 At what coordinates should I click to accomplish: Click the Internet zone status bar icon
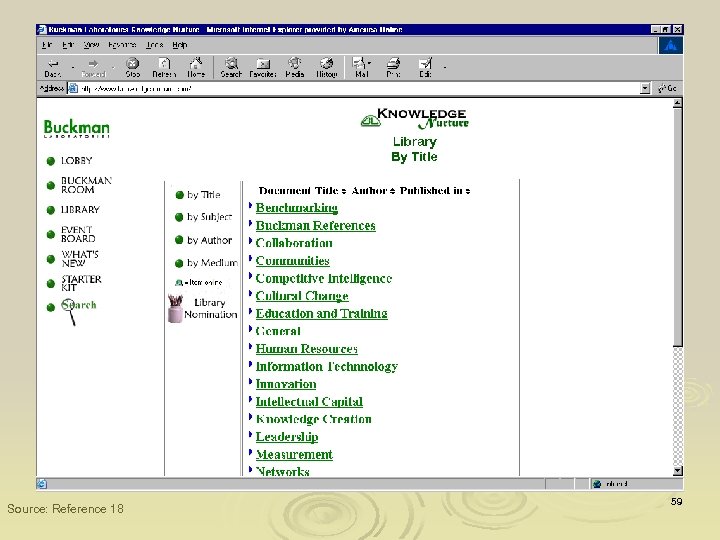coord(597,484)
